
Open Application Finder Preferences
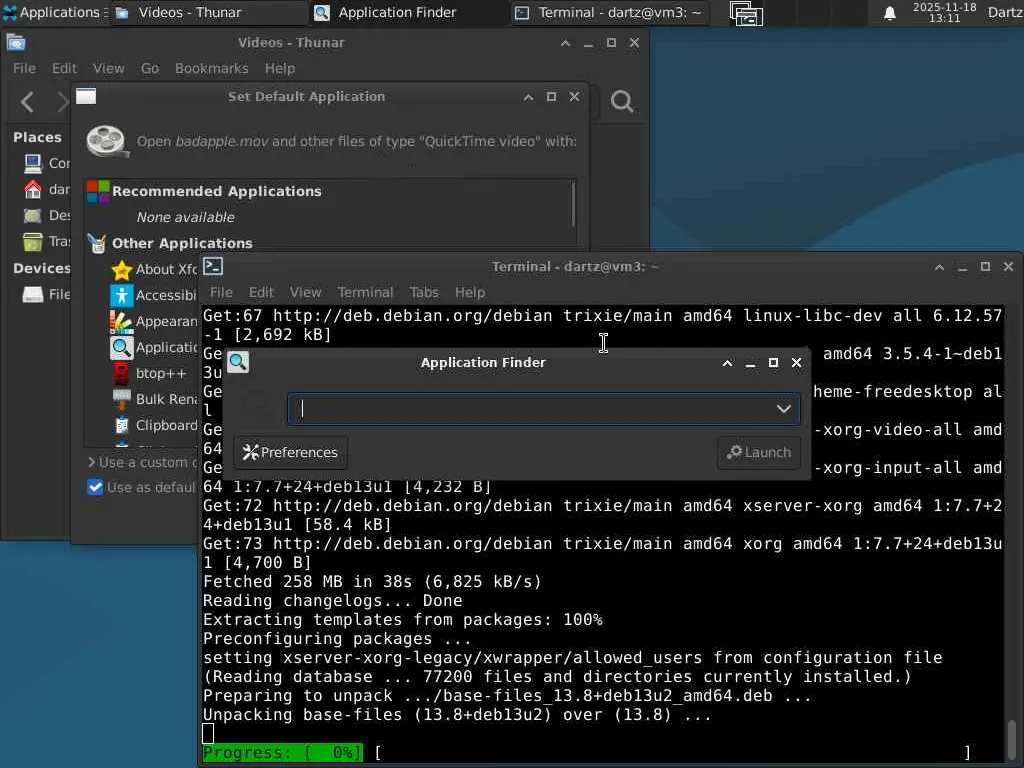(x=291, y=453)
